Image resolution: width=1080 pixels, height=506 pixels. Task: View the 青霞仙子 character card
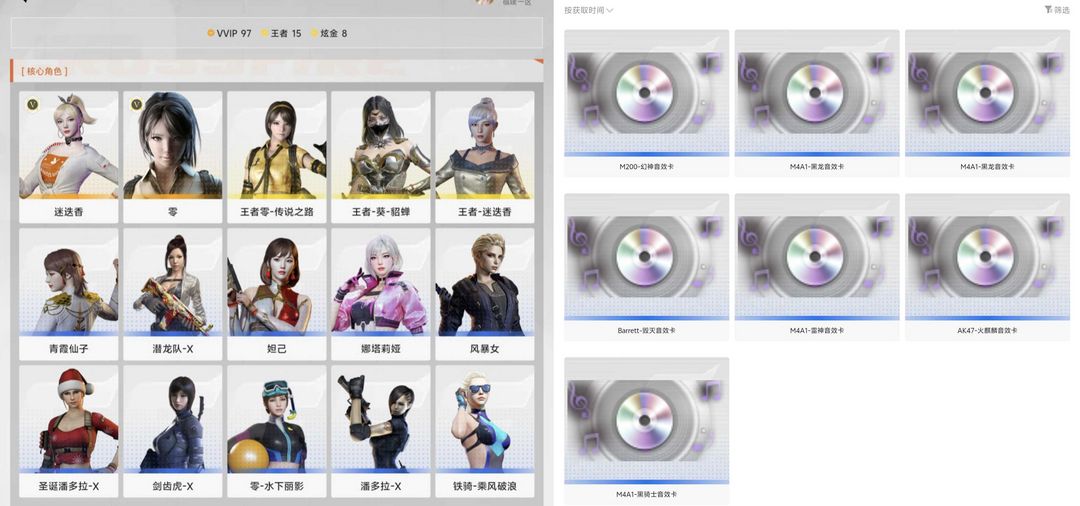(69, 294)
